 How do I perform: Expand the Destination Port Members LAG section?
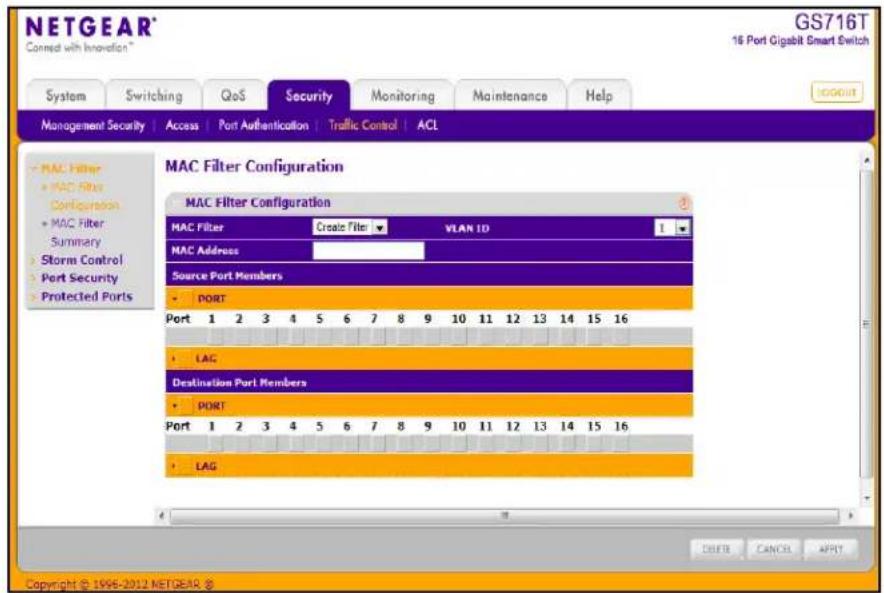tap(174, 466)
